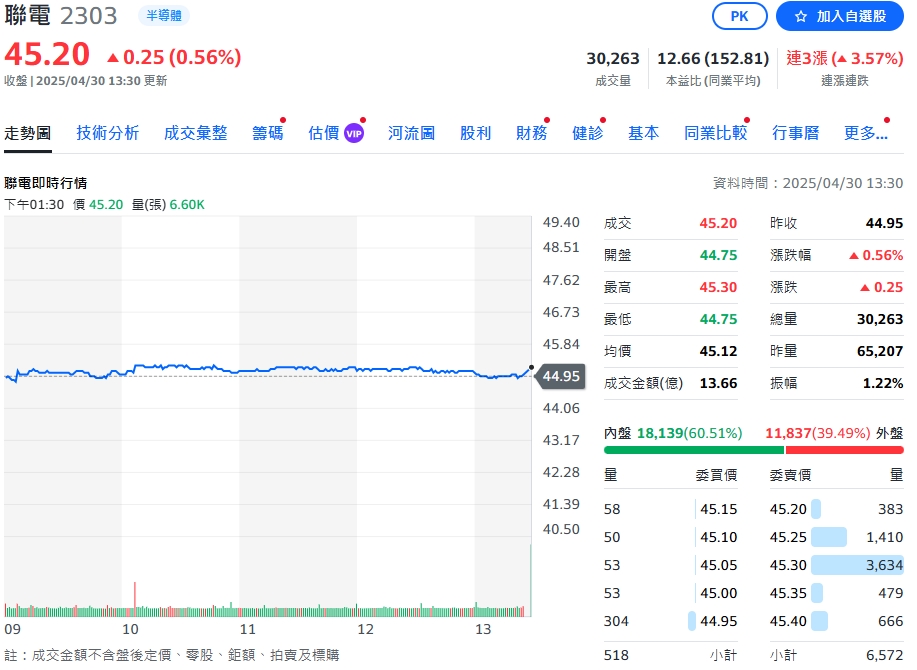Switch to the 技術分析 tab

click(107, 132)
